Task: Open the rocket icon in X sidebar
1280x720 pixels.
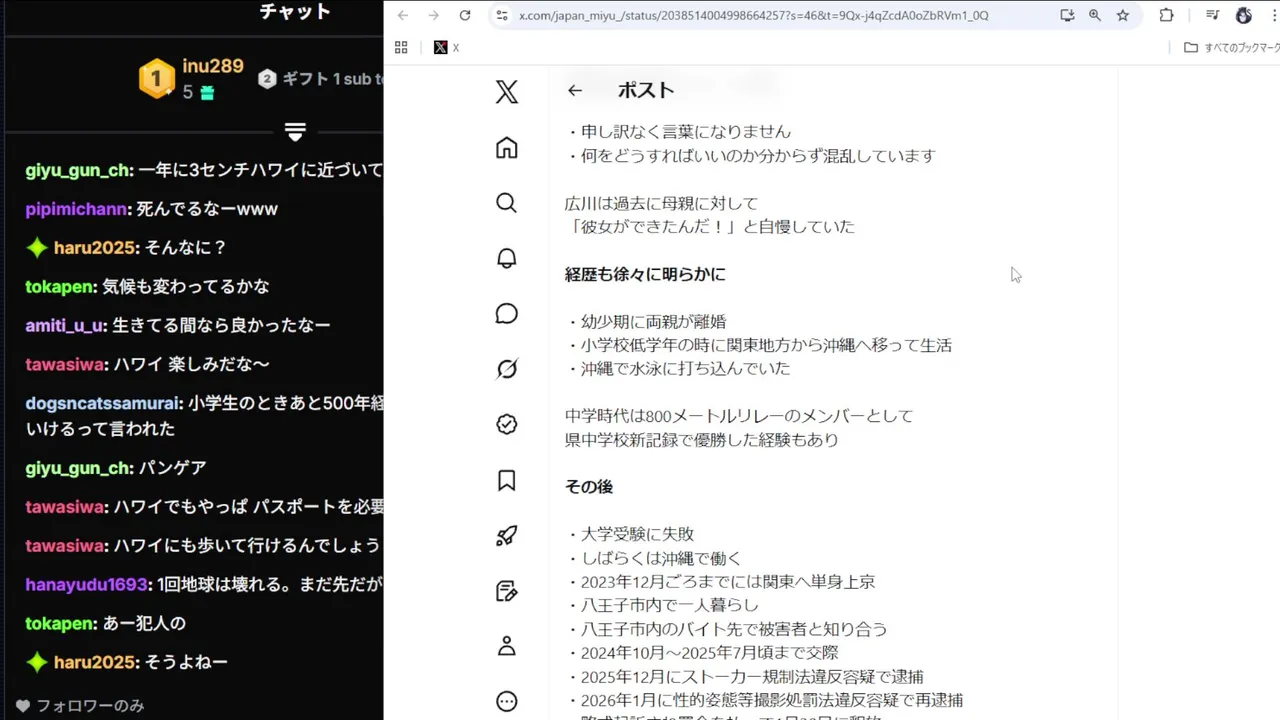Action: (507, 536)
